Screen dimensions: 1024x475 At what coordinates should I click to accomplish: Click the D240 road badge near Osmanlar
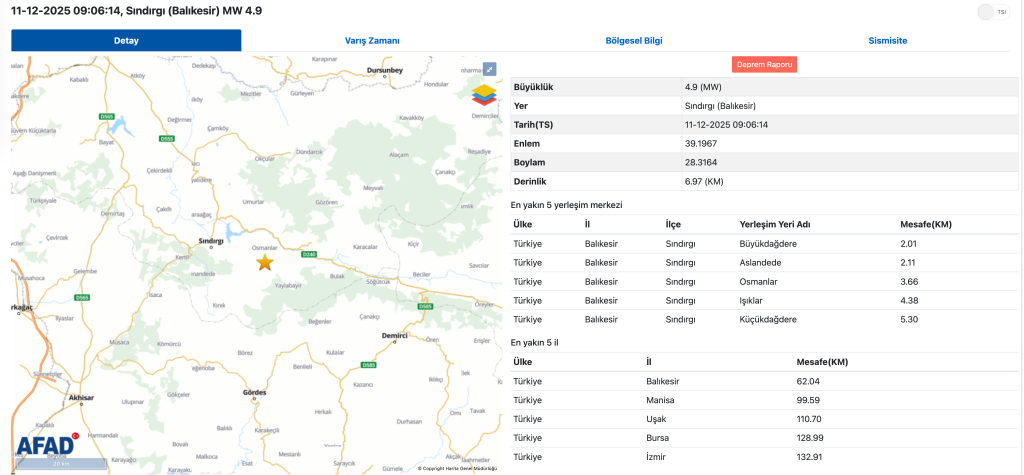pos(309,255)
